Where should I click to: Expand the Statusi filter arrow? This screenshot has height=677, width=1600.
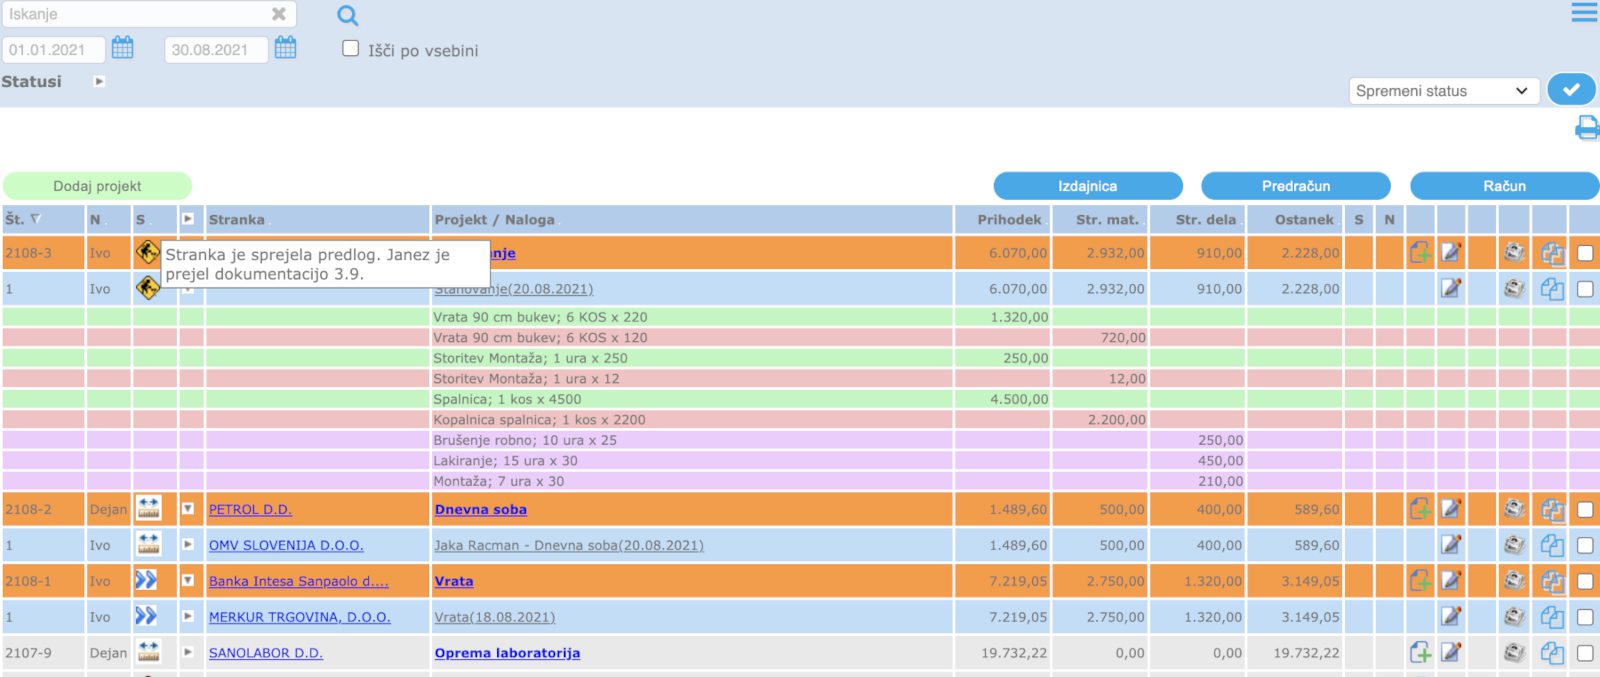[99, 82]
